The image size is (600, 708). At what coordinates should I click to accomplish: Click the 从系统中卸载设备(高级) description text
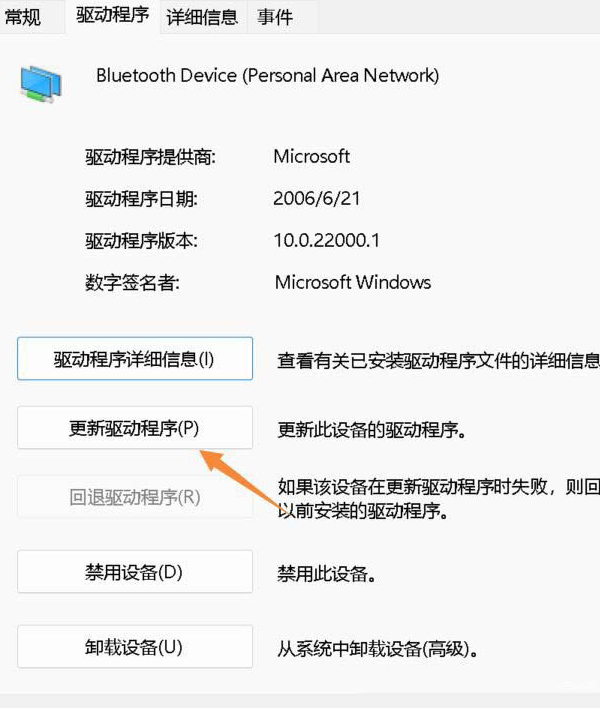coord(376,648)
